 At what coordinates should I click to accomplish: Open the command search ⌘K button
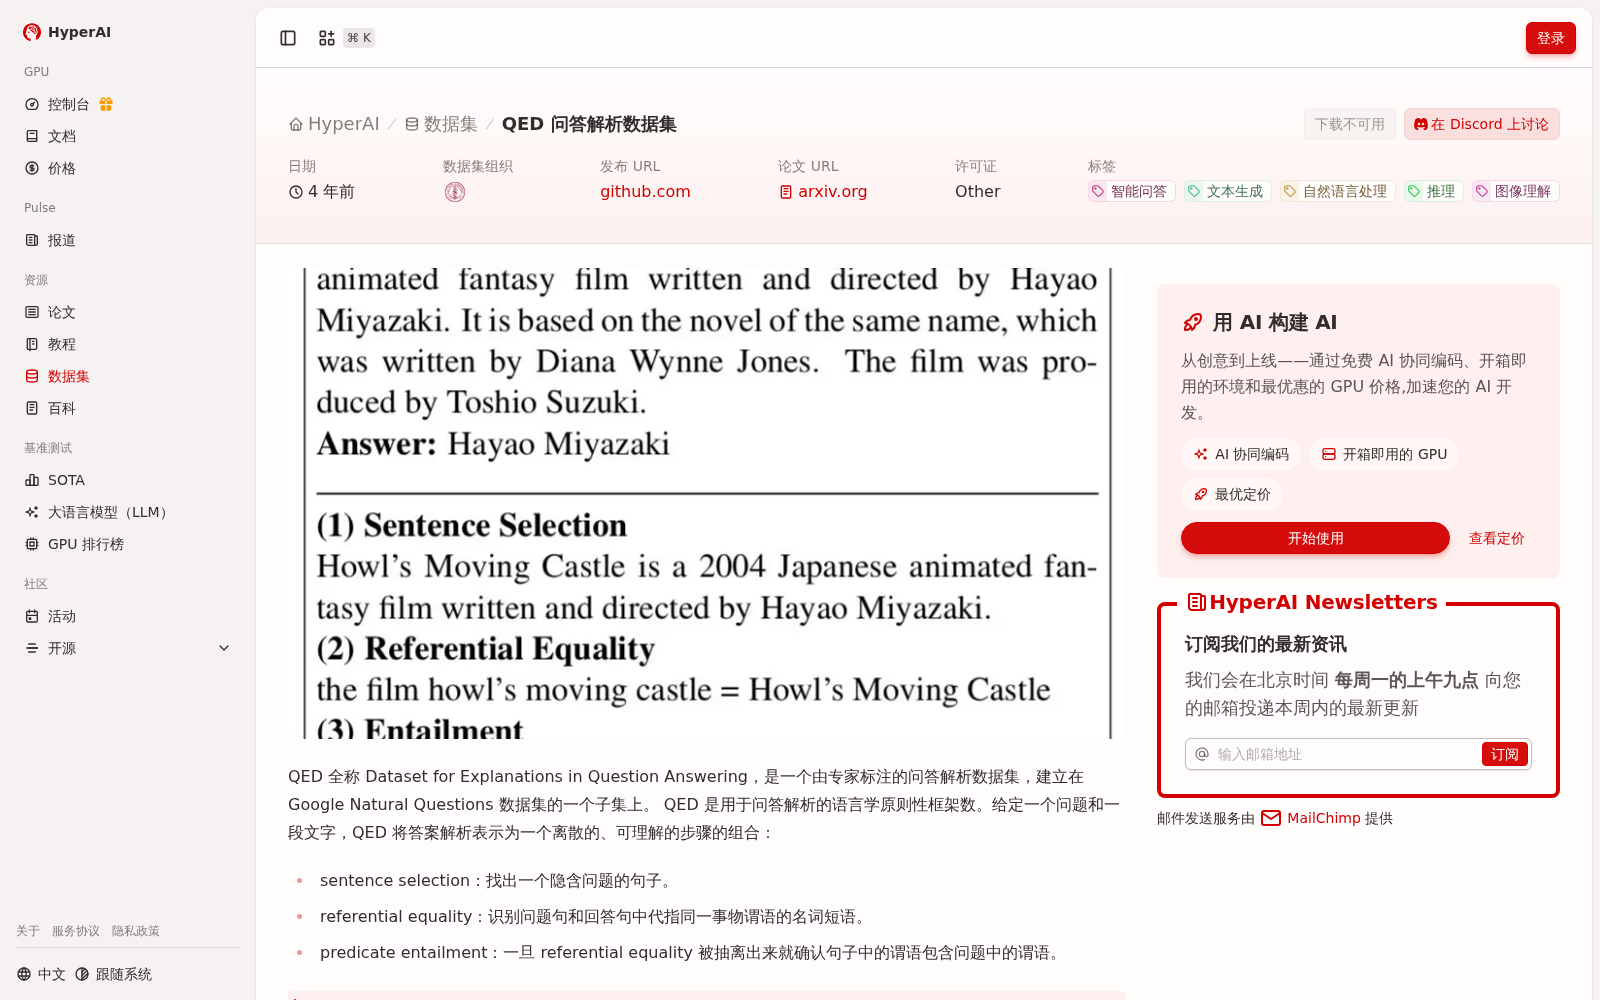(x=346, y=38)
